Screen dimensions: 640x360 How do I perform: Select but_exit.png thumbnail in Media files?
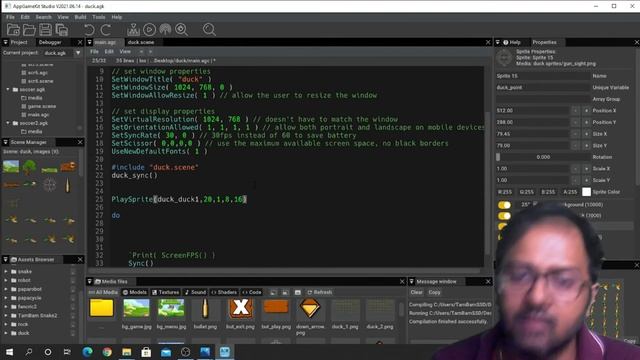pos(240,308)
